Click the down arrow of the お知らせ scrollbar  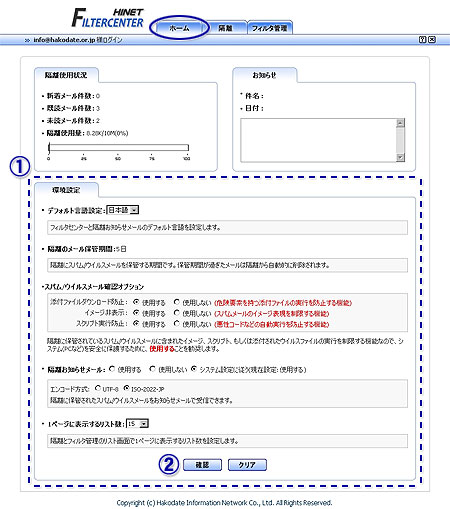(400, 157)
